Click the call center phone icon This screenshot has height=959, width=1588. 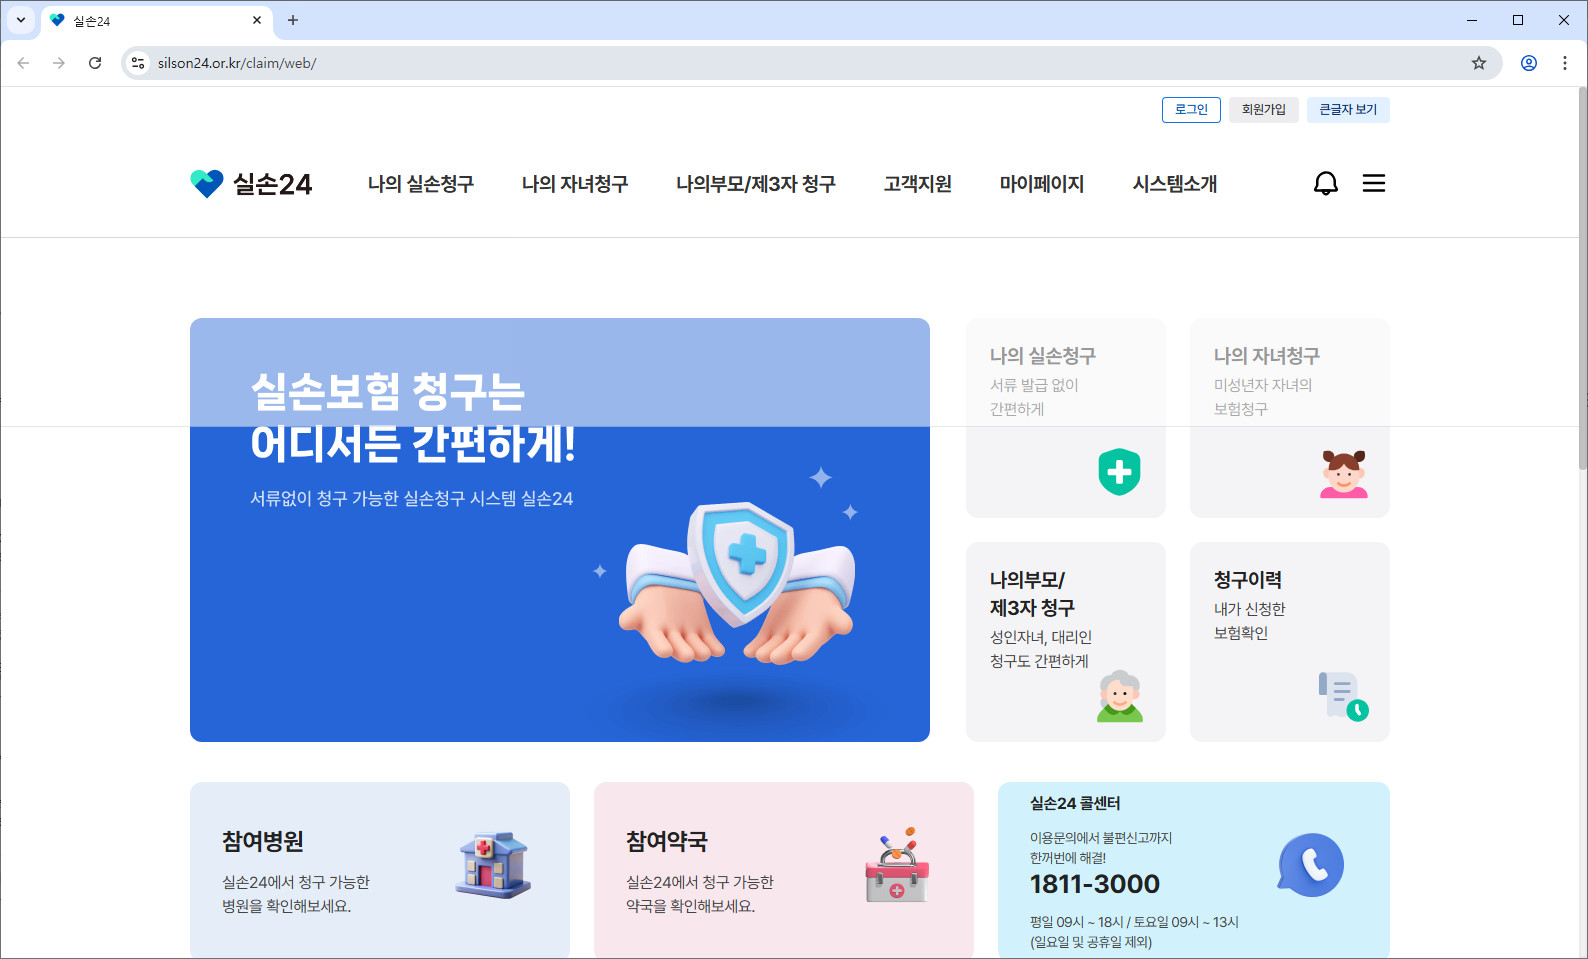(1311, 865)
